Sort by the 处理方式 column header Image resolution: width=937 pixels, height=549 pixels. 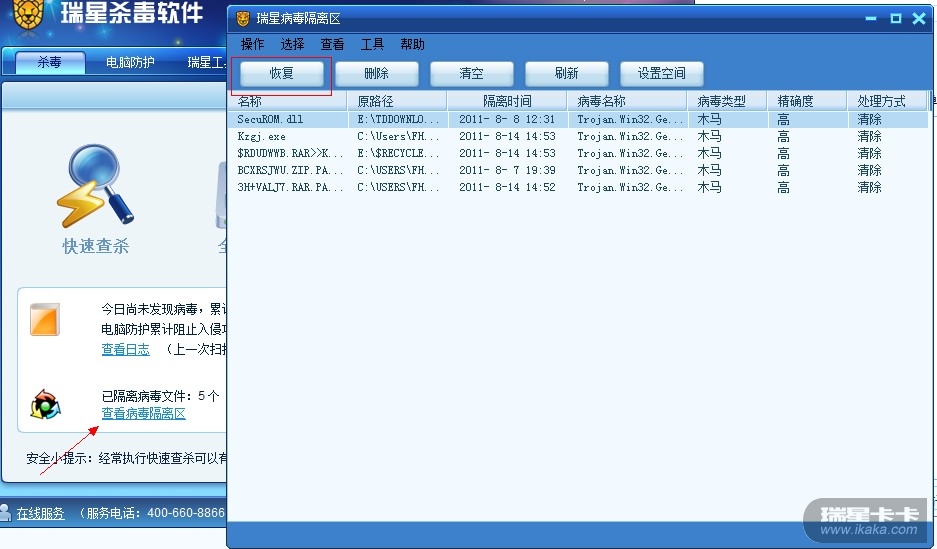887,101
